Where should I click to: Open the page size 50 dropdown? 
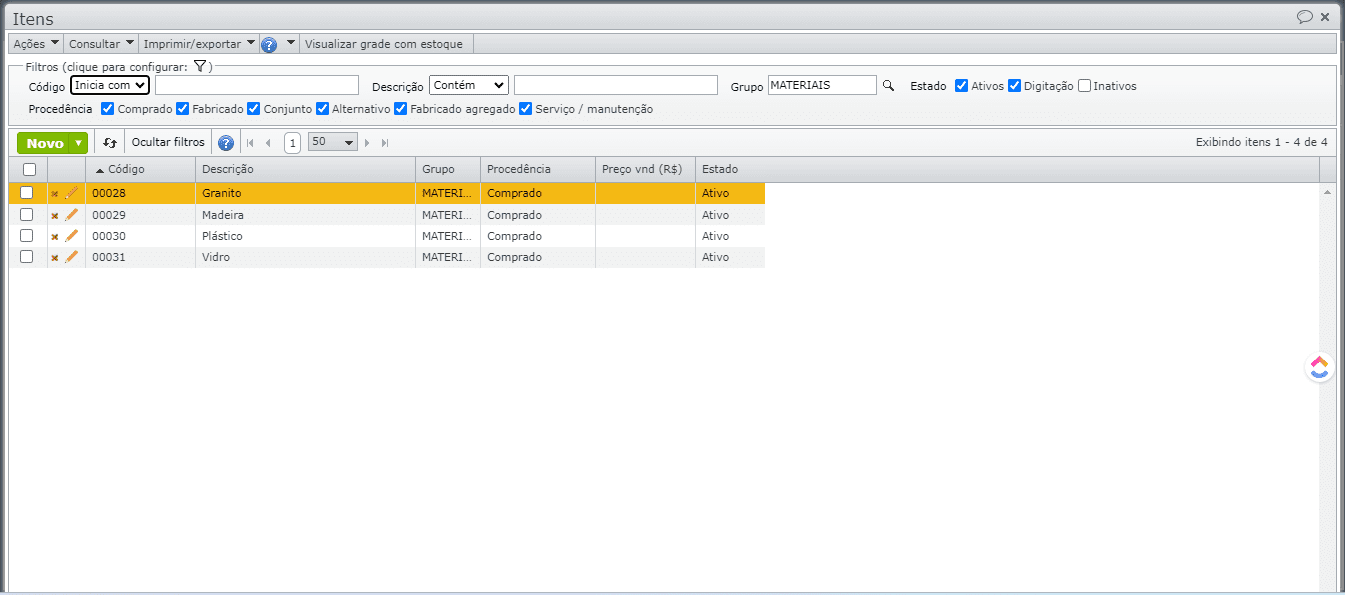[x=333, y=143]
